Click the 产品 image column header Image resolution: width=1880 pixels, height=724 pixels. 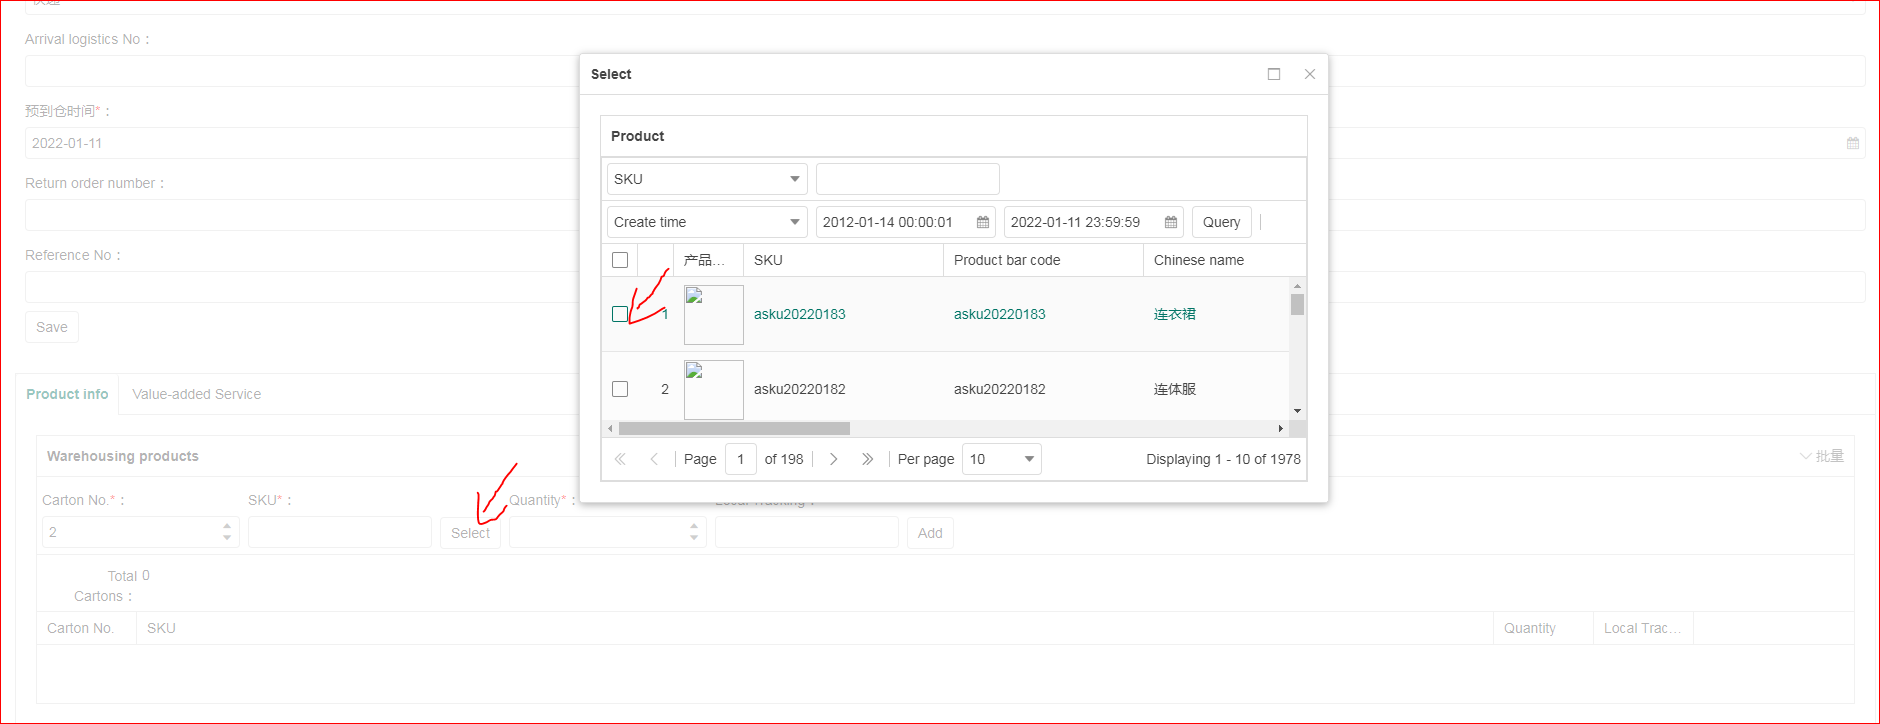point(708,260)
